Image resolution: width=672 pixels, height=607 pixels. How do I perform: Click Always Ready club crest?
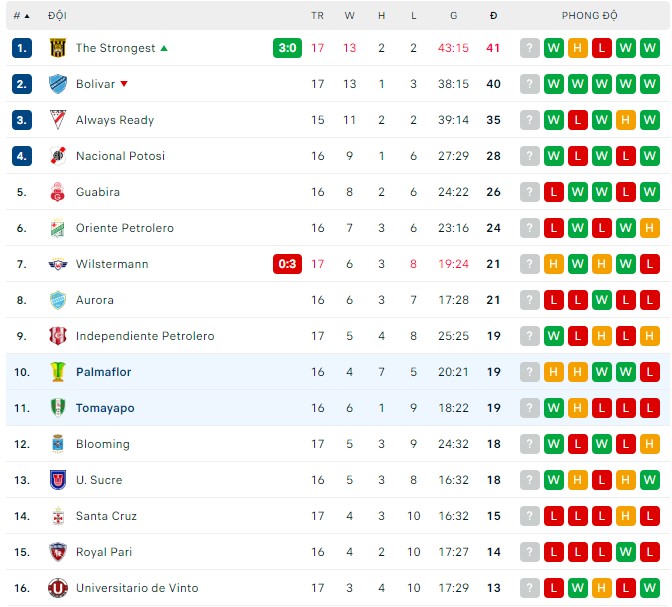[x=57, y=120]
